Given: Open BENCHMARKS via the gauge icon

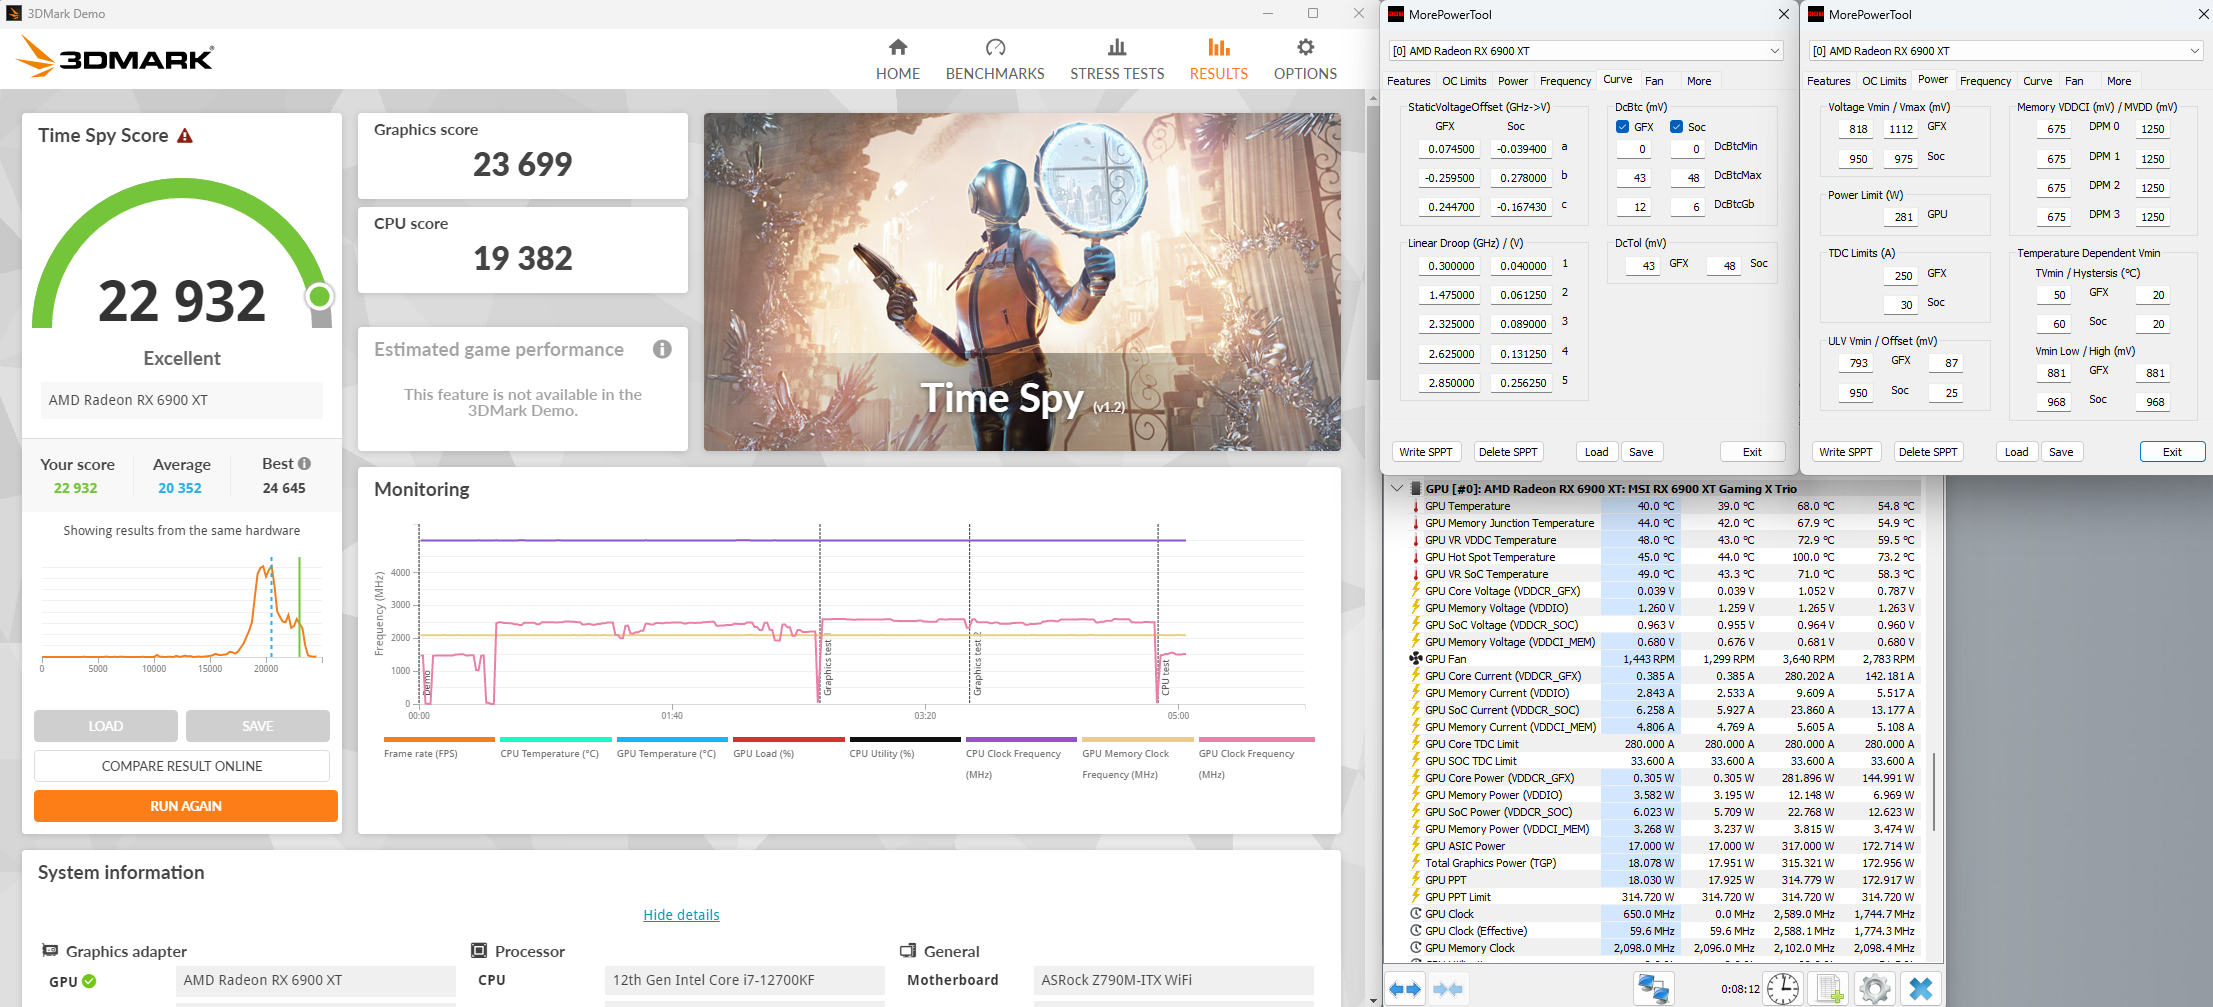Looking at the screenshot, I should (x=995, y=47).
